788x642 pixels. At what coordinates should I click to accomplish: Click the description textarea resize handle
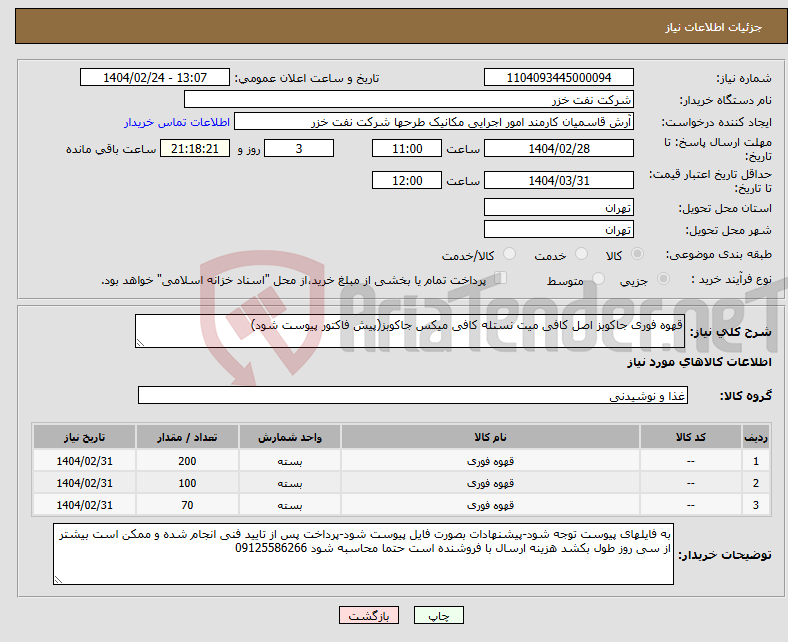tap(140, 343)
